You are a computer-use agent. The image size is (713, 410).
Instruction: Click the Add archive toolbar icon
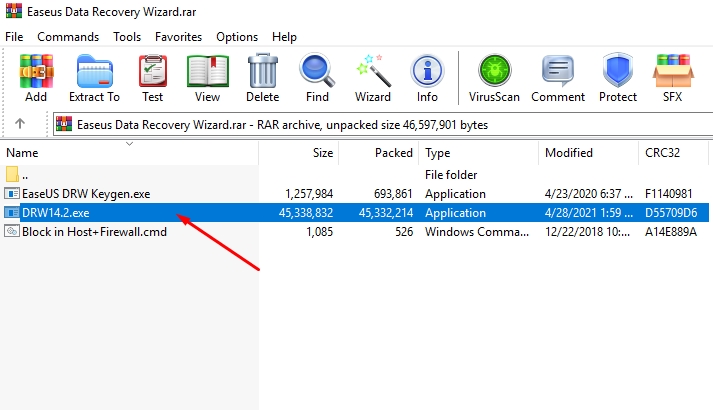pyautogui.click(x=36, y=71)
